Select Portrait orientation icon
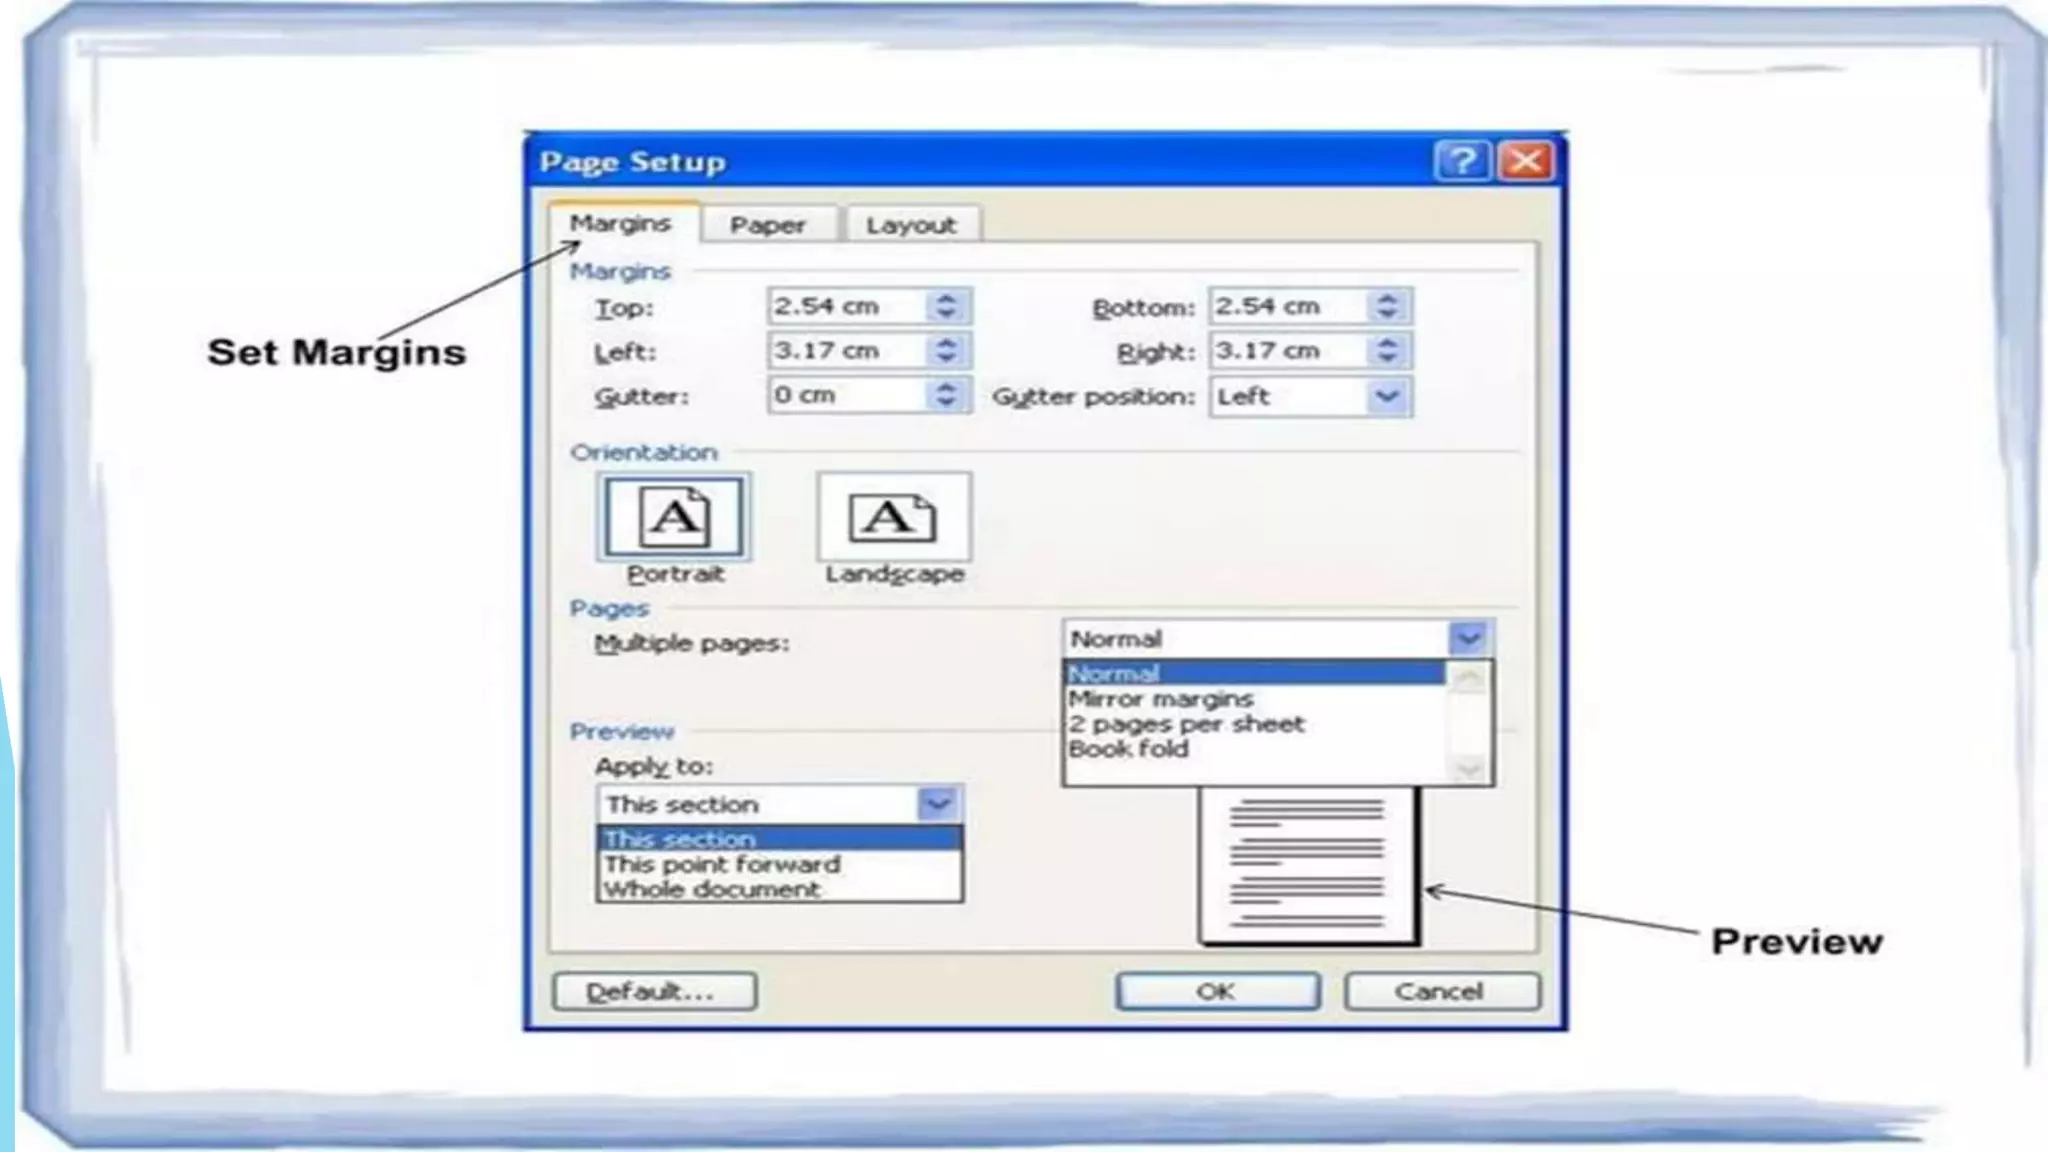The height and width of the screenshot is (1152, 2048). tap(673, 517)
